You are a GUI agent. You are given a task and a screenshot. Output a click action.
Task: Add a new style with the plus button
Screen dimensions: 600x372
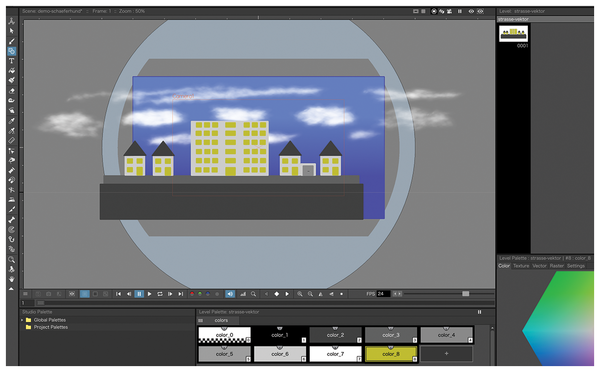click(x=447, y=354)
